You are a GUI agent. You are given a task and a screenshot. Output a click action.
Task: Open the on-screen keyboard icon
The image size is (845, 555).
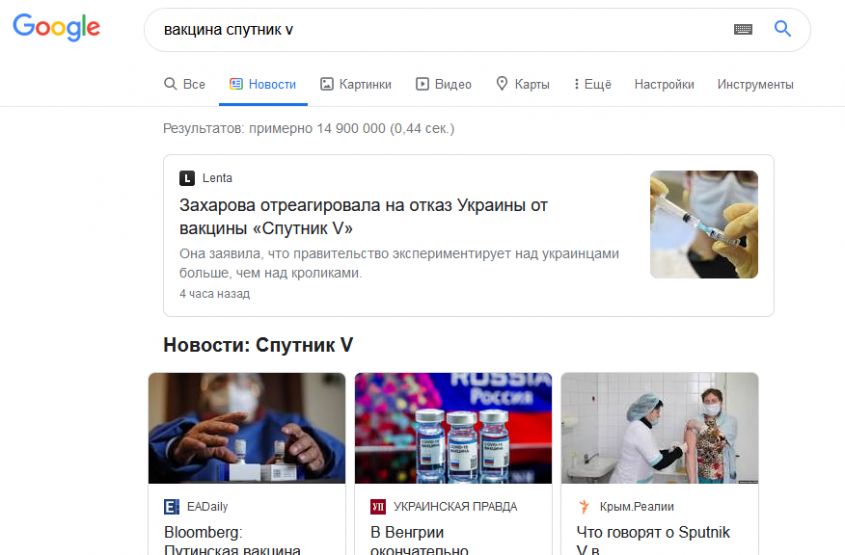click(x=742, y=29)
